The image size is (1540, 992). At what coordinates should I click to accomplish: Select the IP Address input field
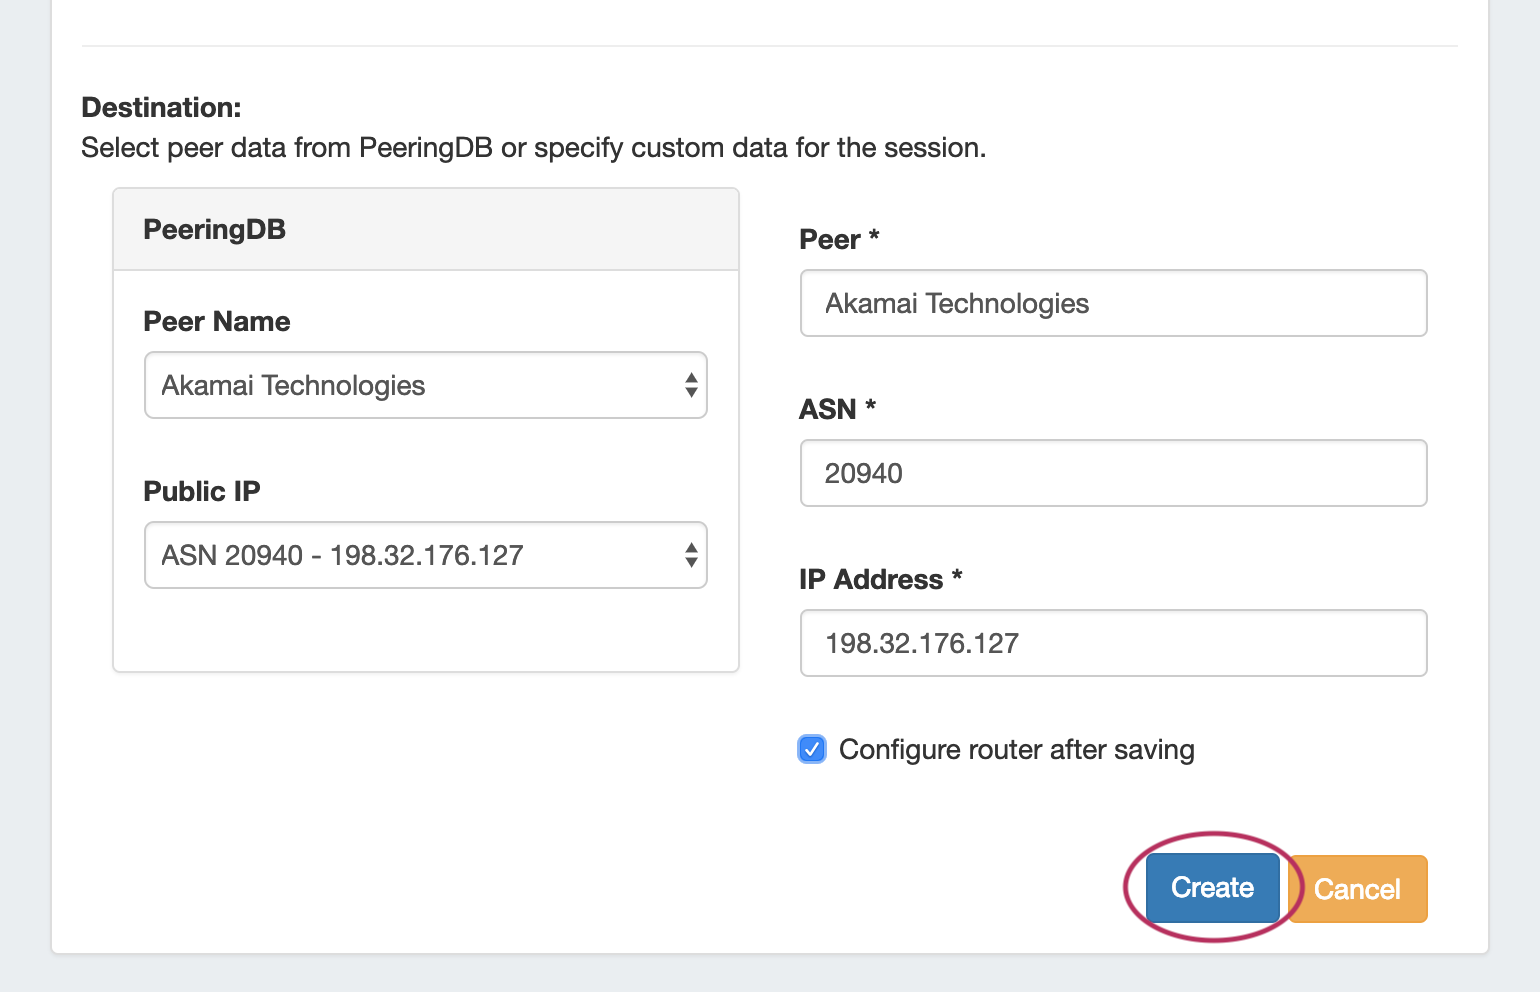click(1113, 643)
